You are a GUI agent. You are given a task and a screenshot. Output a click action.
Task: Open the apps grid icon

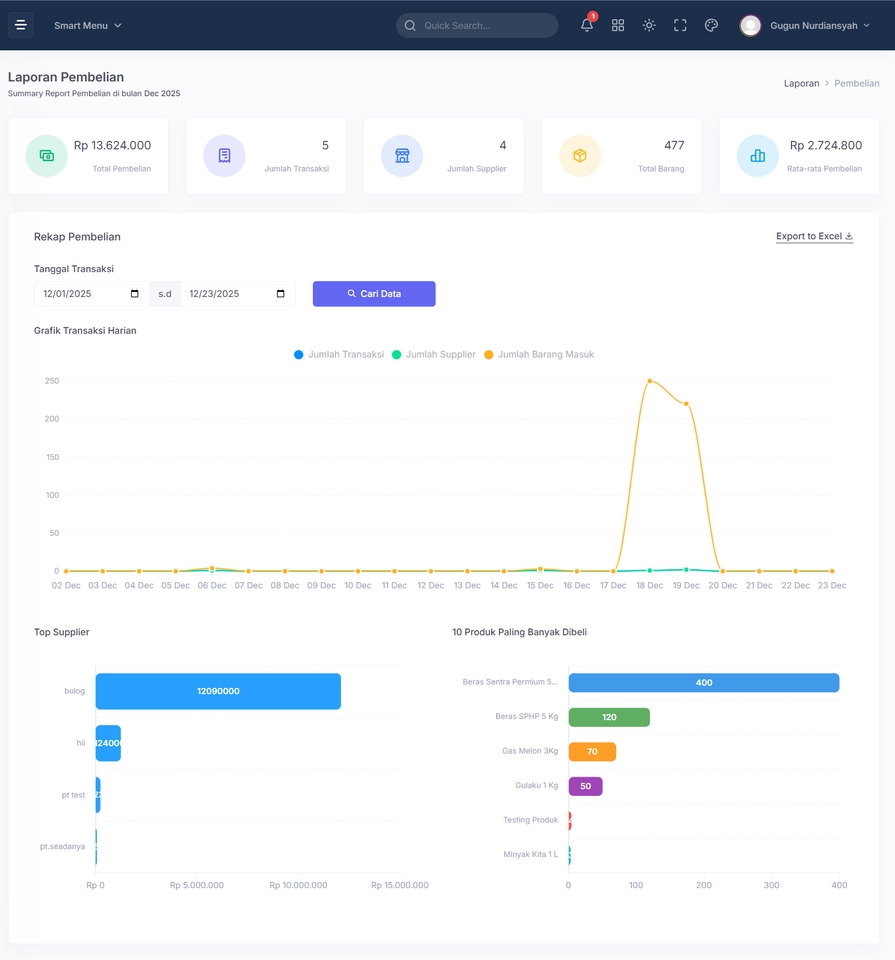click(618, 25)
